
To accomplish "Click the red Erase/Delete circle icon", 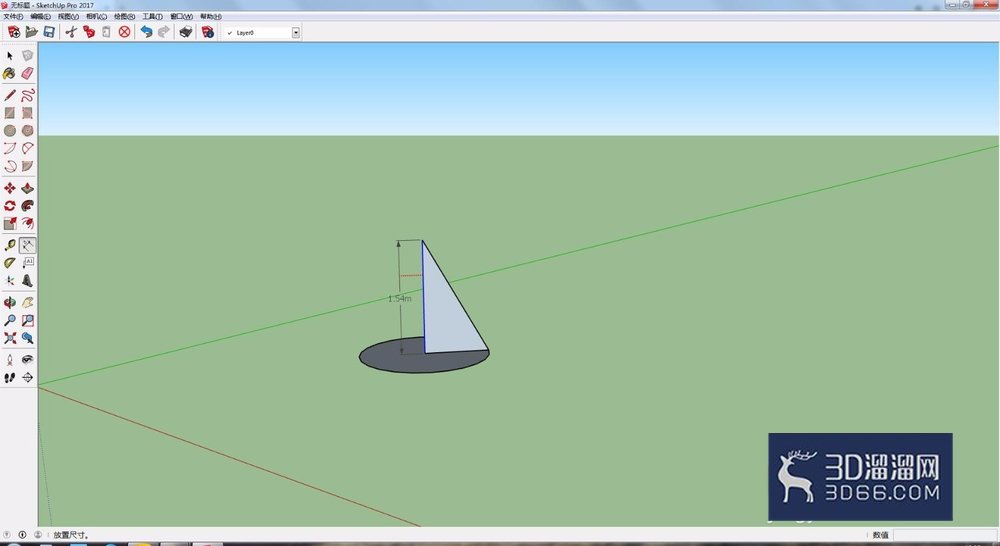I will click(x=124, y=32).
